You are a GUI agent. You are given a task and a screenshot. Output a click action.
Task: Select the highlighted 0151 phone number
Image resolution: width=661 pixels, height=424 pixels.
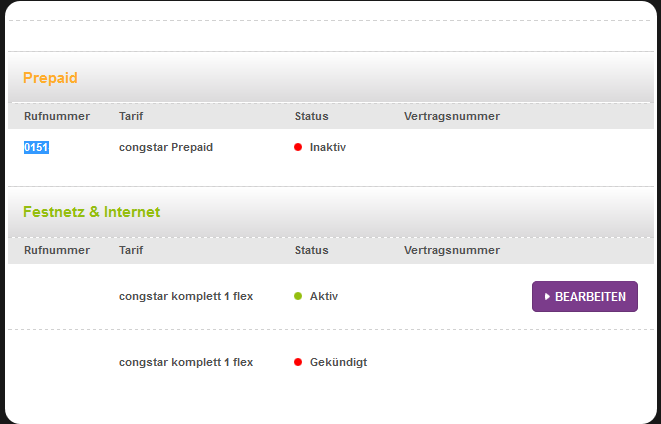(x=36, y=147)
